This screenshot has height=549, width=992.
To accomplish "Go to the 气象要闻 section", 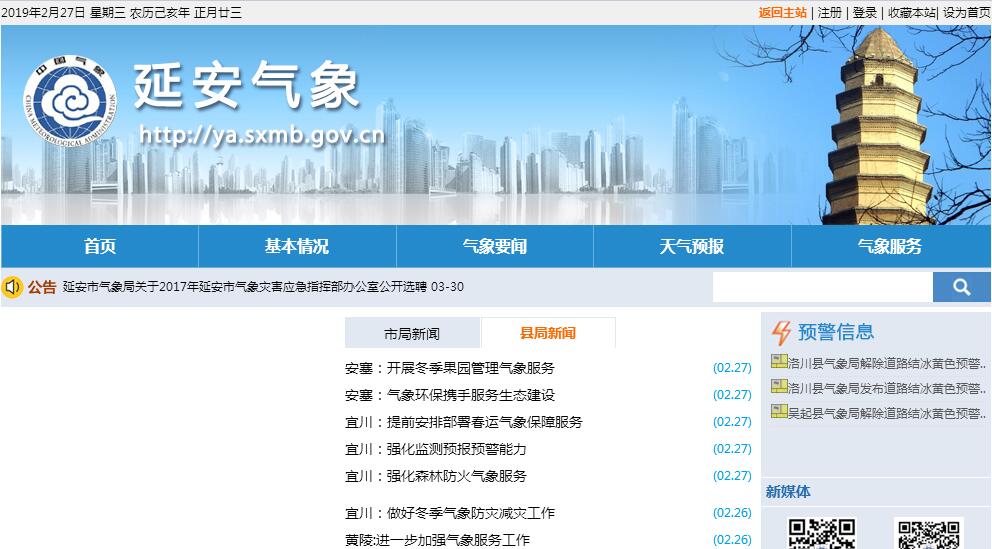I will tap(495, 246).
